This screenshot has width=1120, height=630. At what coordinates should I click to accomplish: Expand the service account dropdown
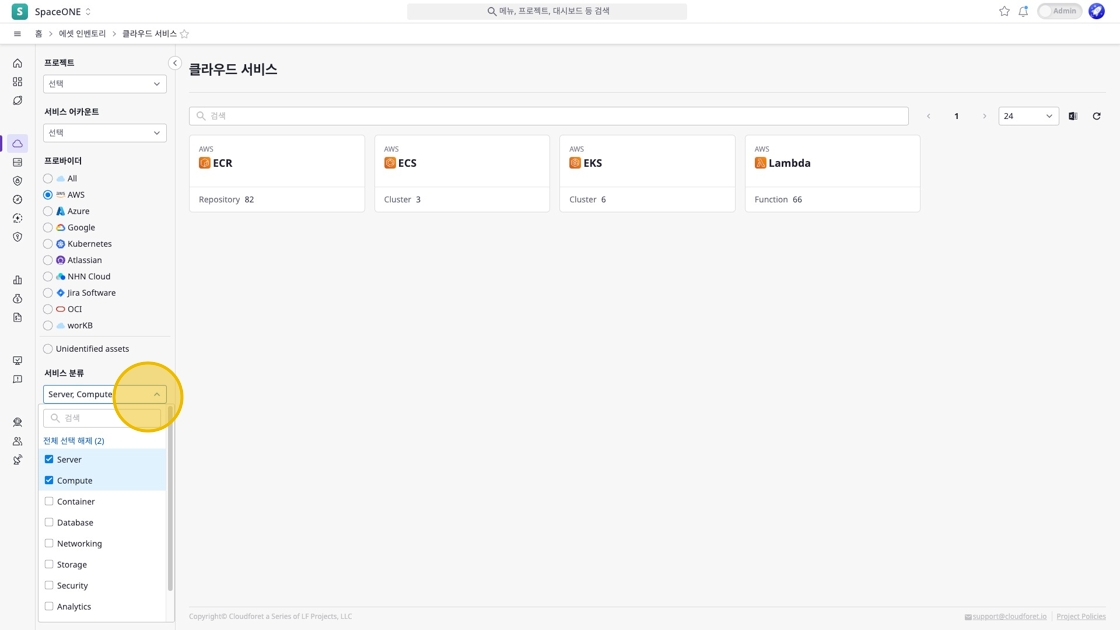click(x=104, y=133)
